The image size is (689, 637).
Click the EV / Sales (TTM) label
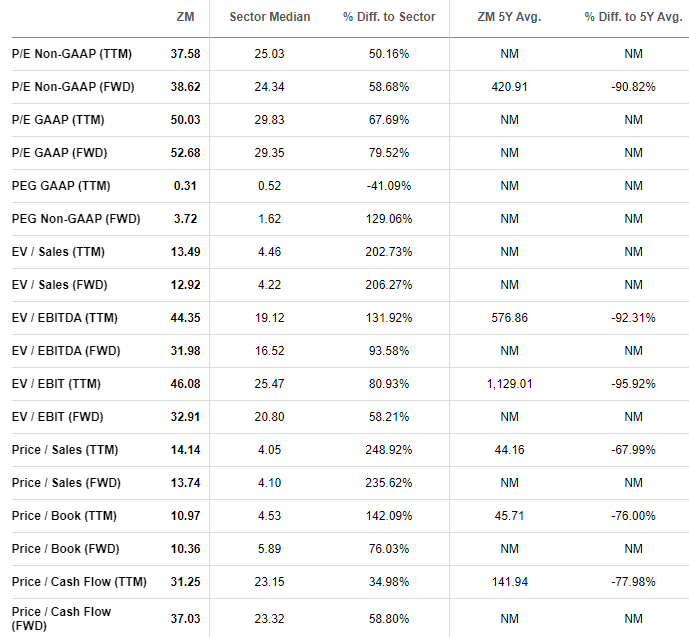58,251
